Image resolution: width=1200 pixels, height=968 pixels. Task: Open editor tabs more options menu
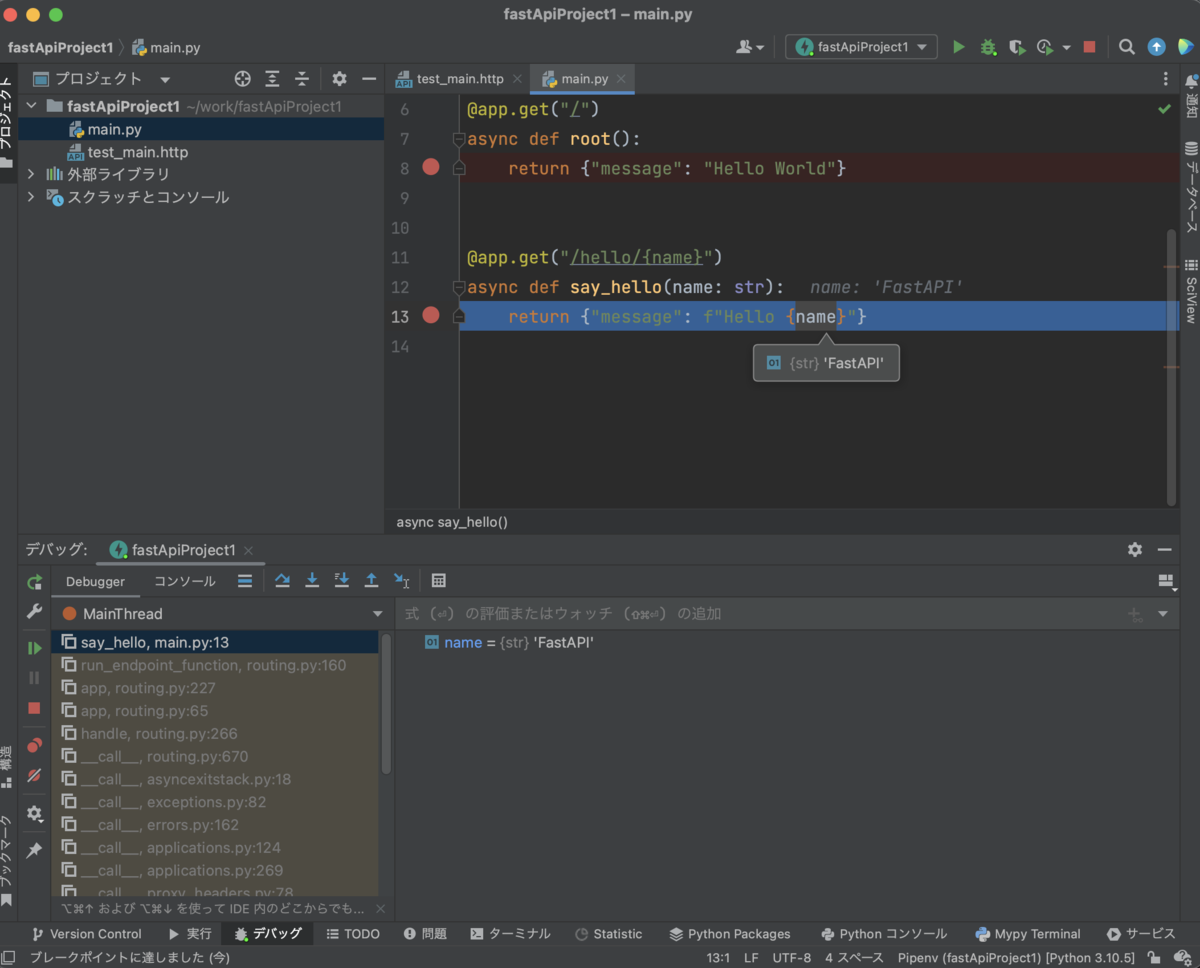point(1165,79)
